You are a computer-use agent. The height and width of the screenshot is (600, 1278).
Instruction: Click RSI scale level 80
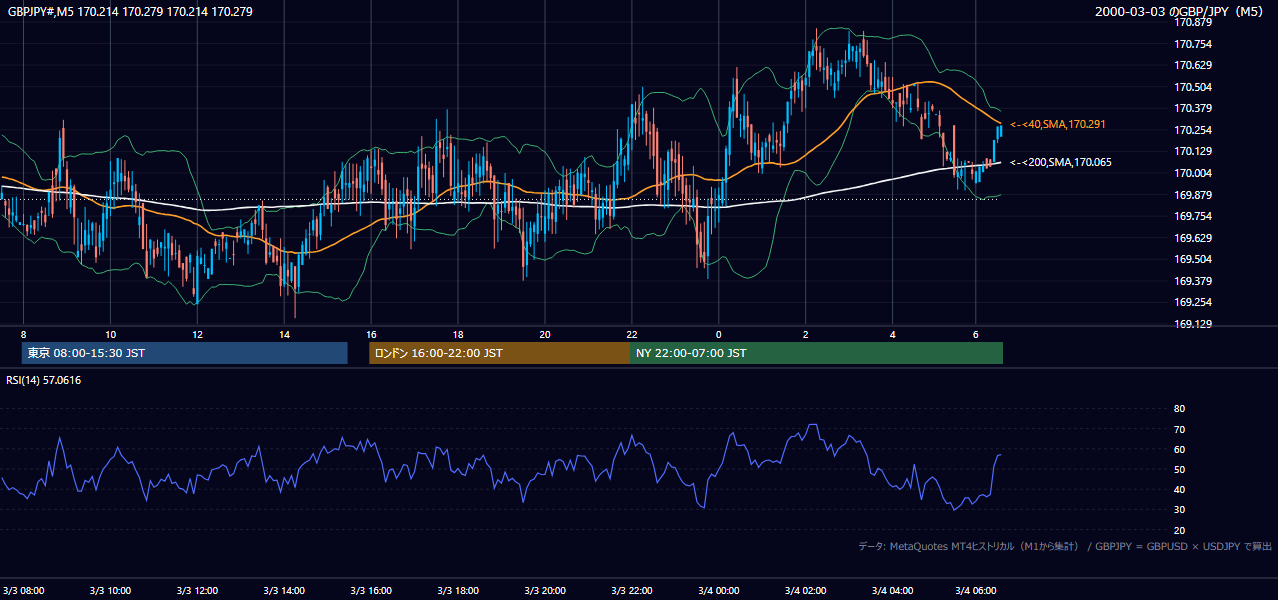click(1179, 409)
